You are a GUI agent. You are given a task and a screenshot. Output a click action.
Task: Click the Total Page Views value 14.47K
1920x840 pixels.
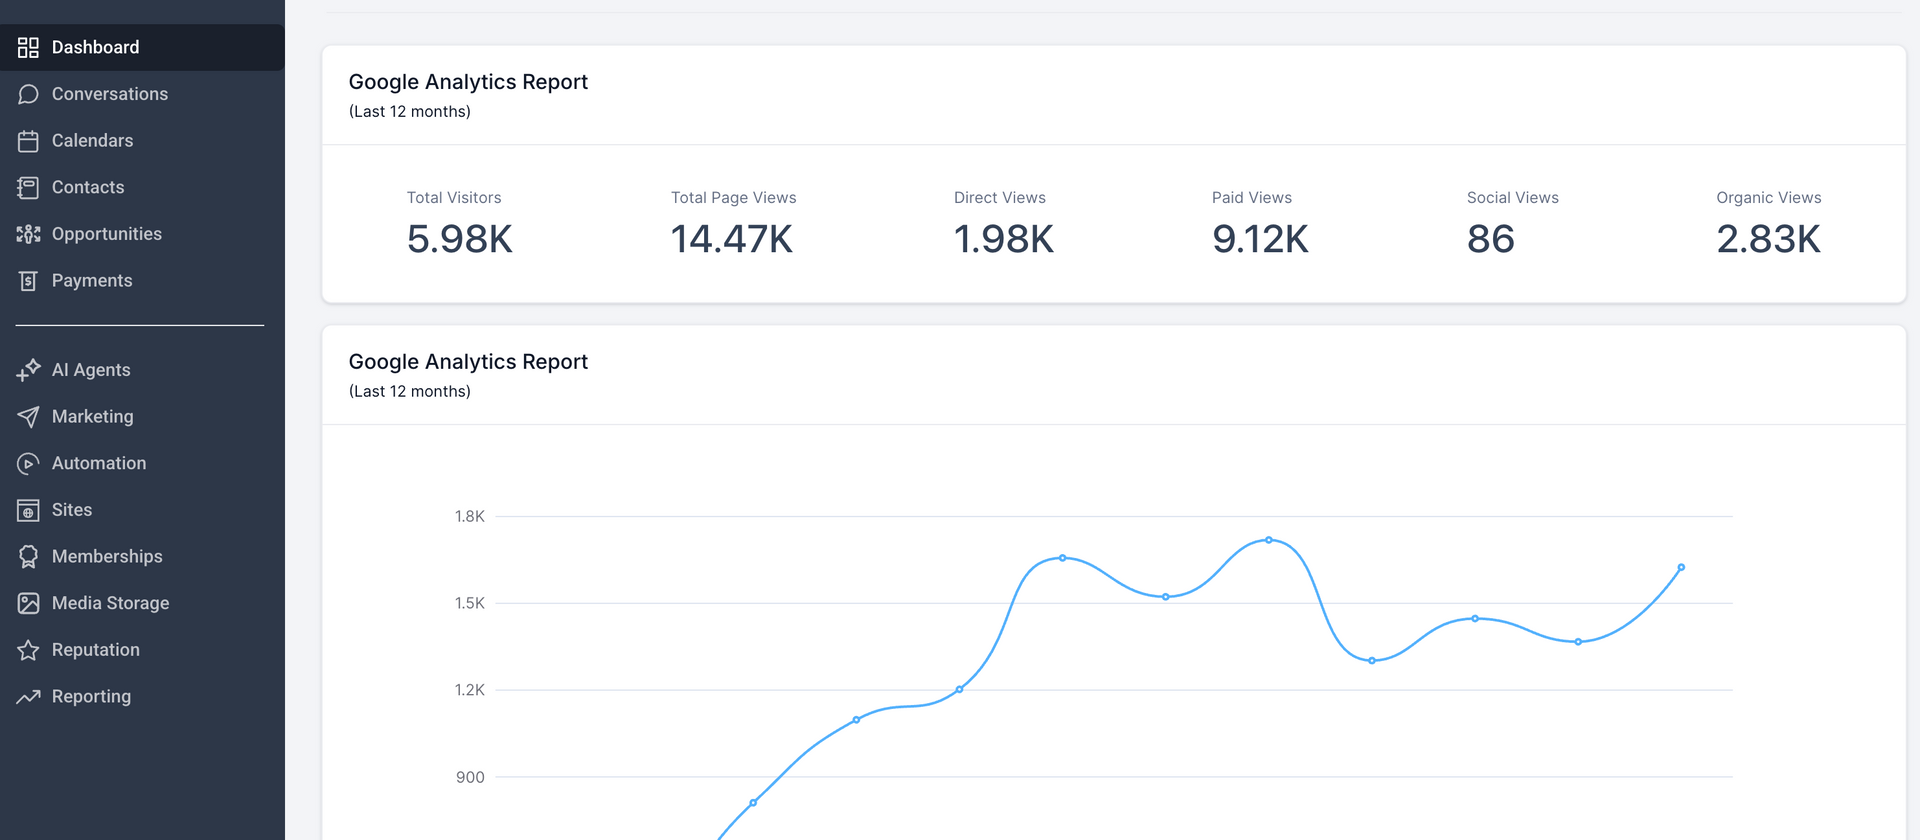tap(732, 239)
